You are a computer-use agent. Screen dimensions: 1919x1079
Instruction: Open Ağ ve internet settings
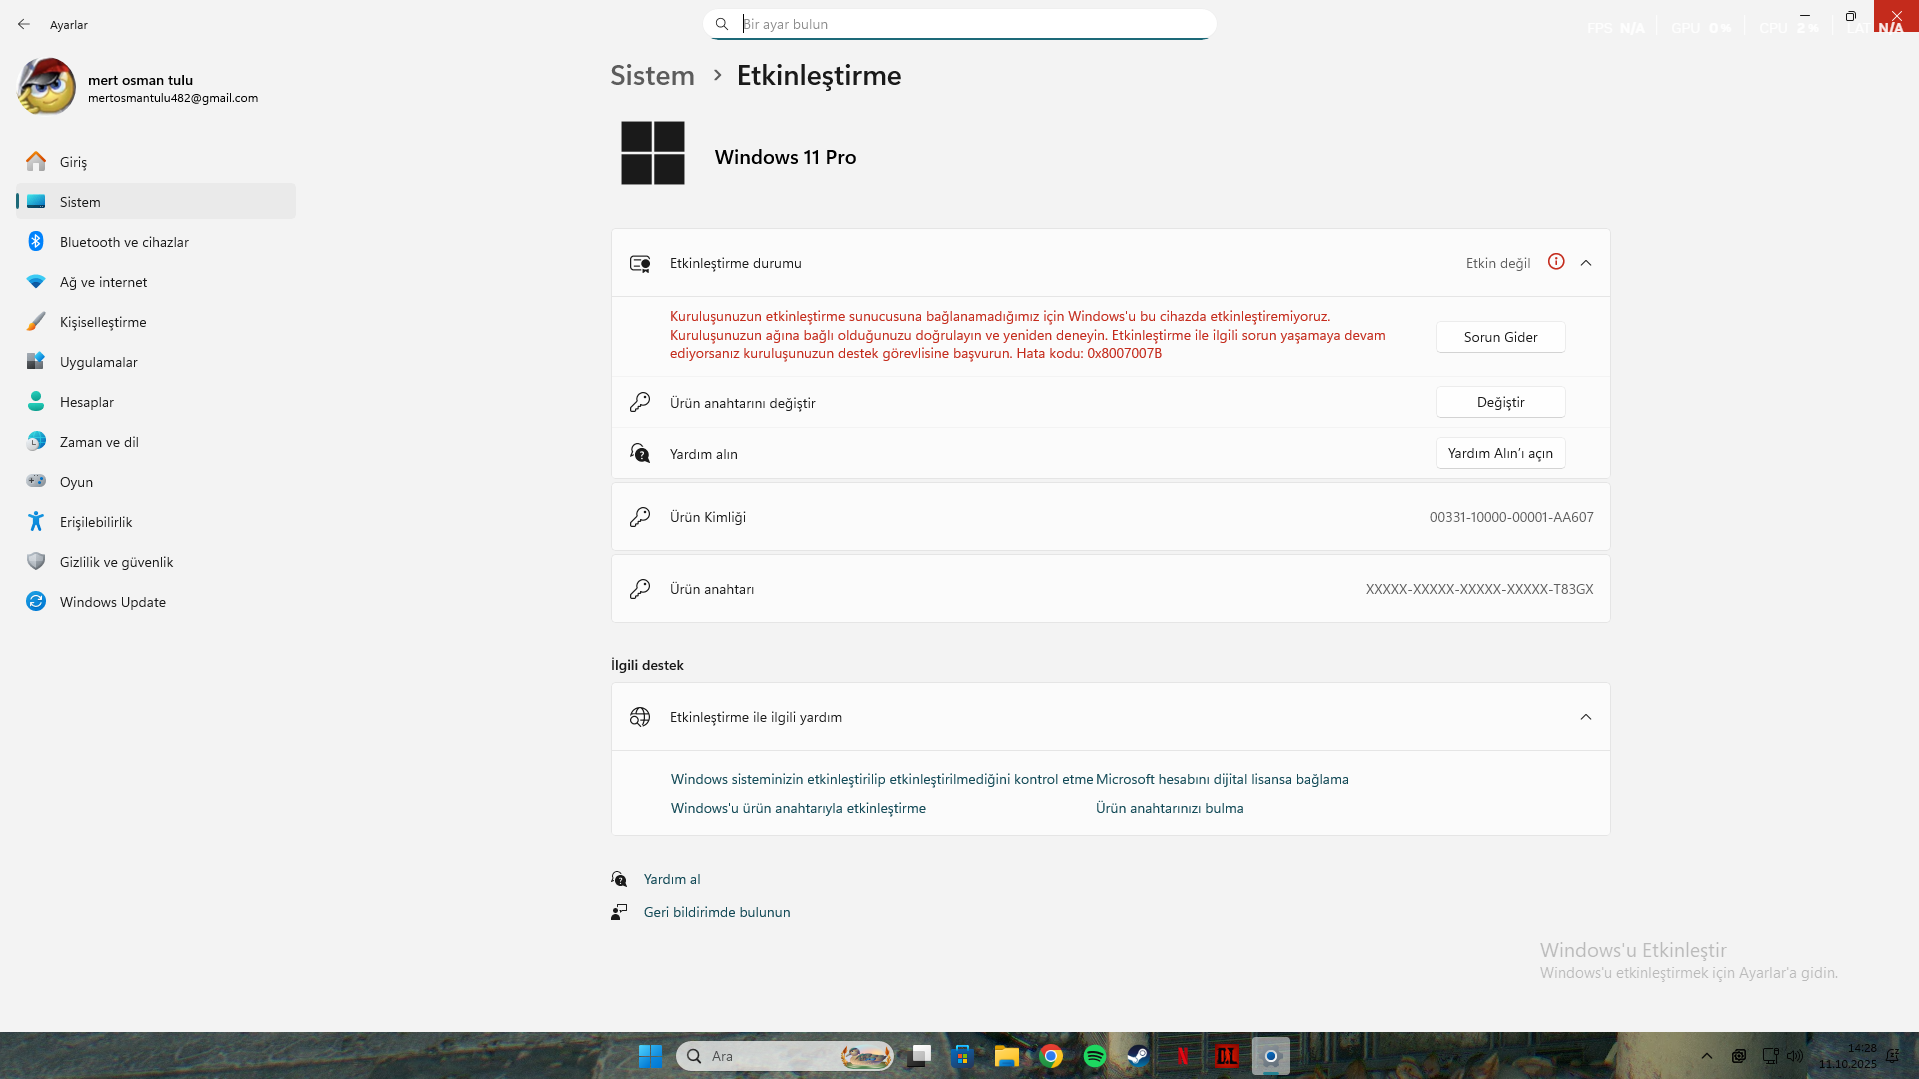point(156,282)
